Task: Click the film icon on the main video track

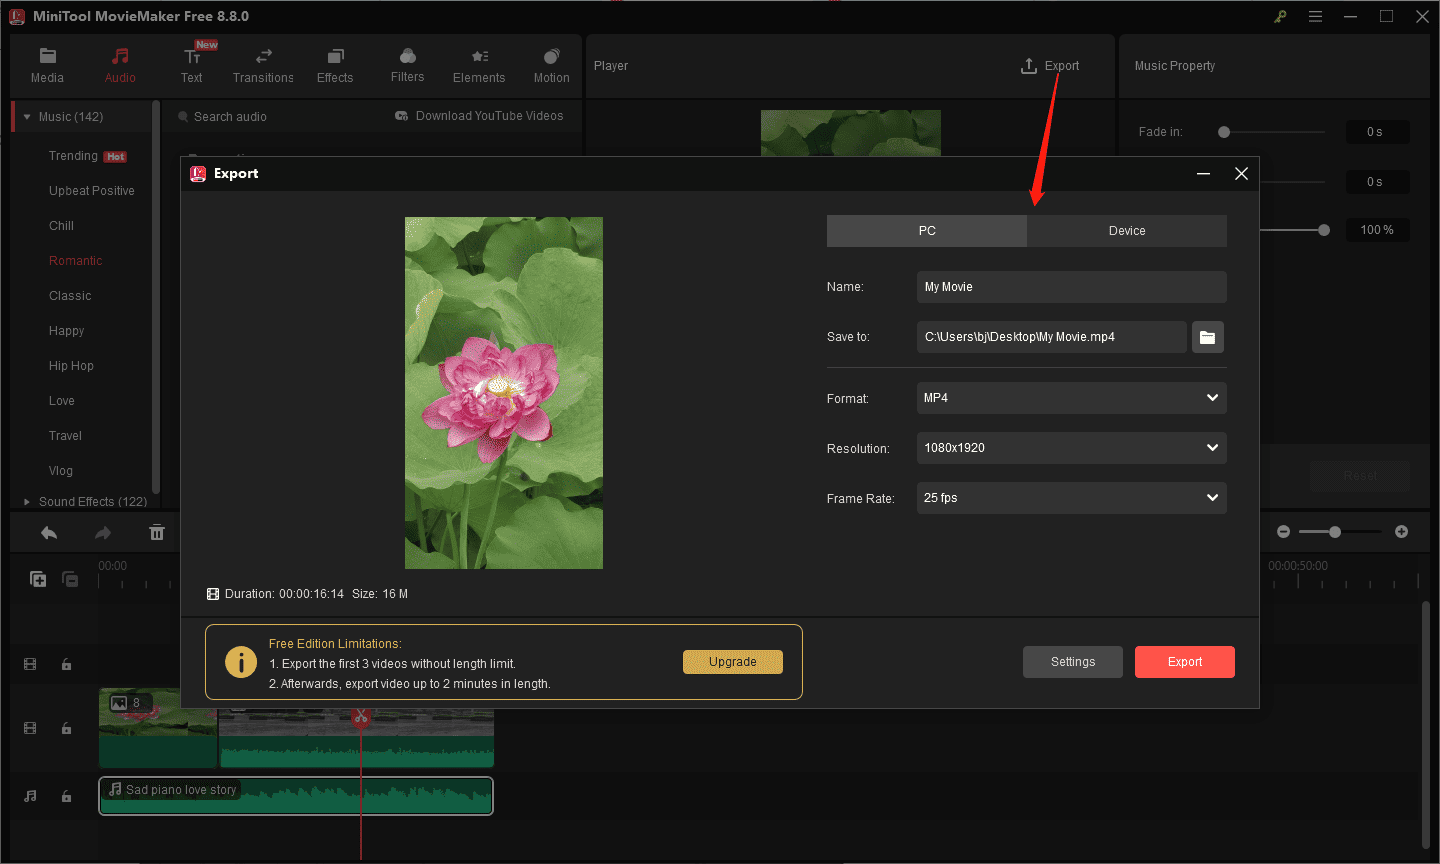Action: pos(30,729)
